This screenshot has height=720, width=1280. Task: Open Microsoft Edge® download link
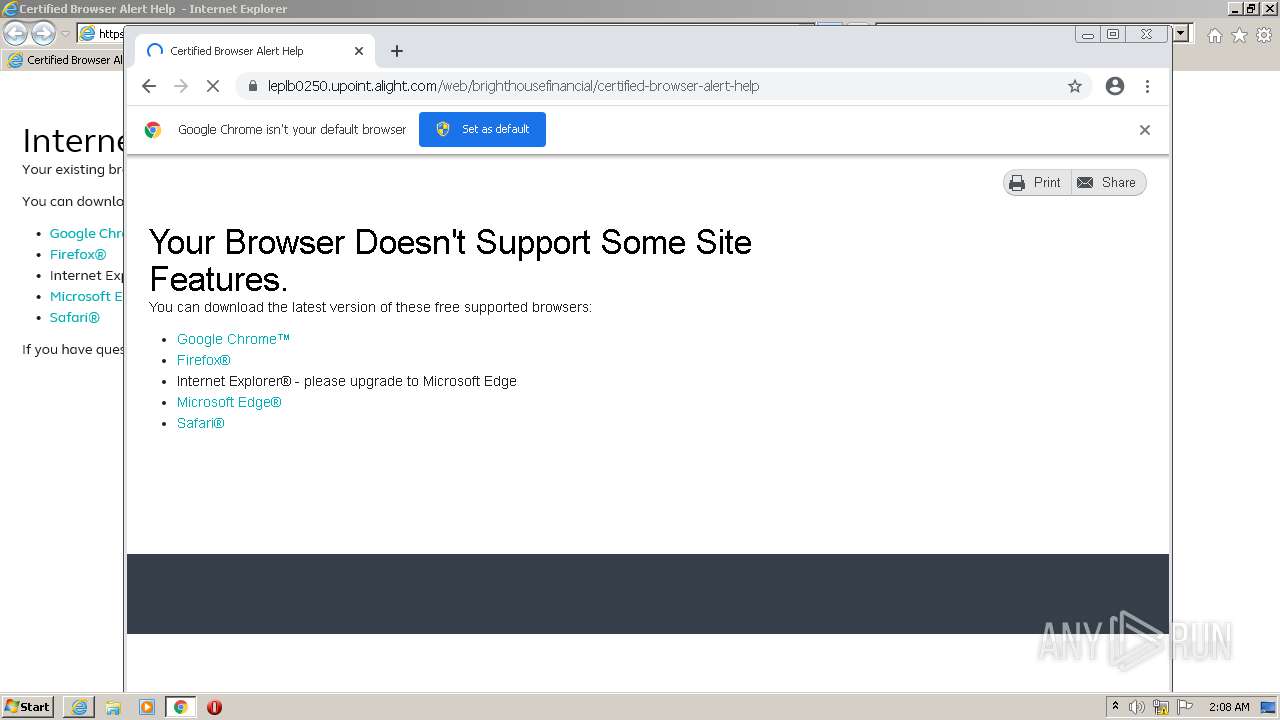(x=229, y=402)
